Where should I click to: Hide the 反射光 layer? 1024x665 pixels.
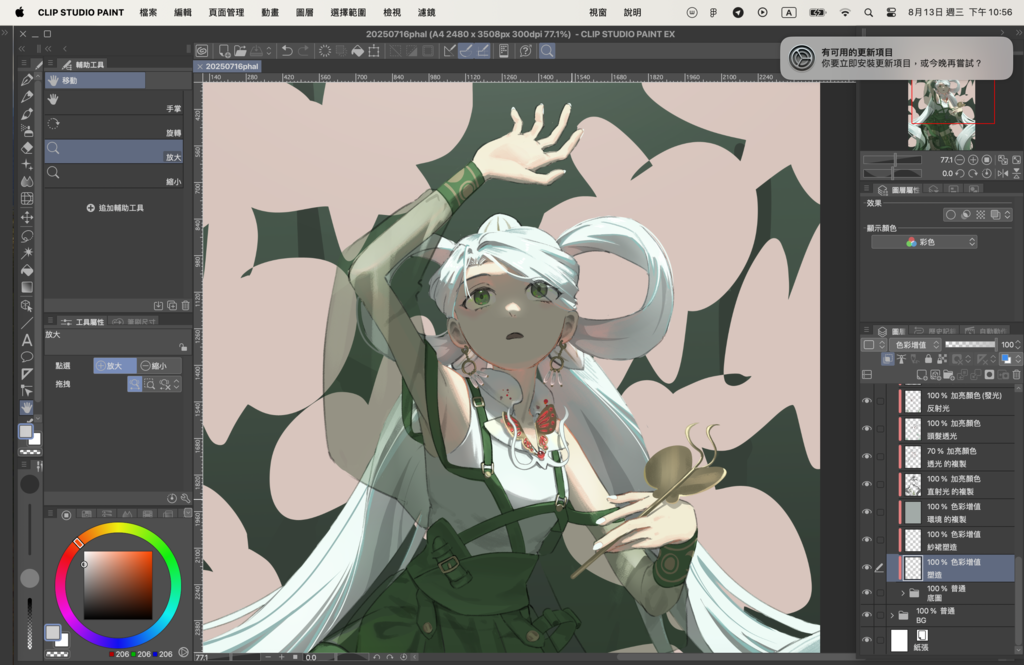[867, 401]
